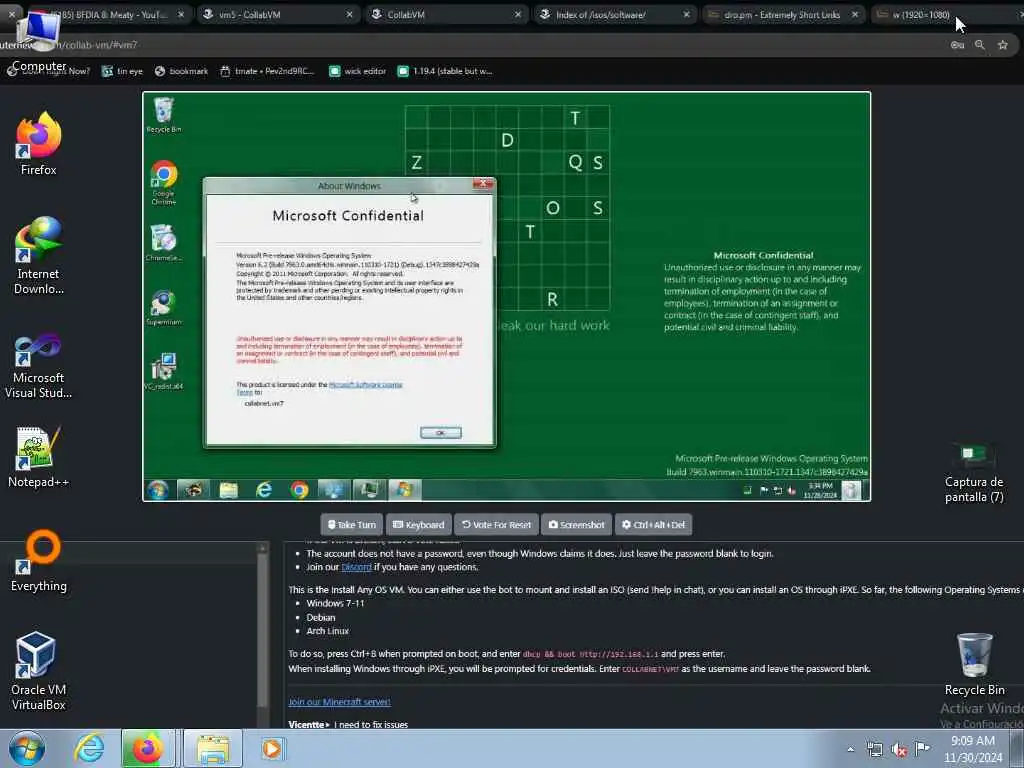This screenshot has width=1024, height=768.
Task: Click winver flag item in VM taskbar
Action: pos(404,490)
